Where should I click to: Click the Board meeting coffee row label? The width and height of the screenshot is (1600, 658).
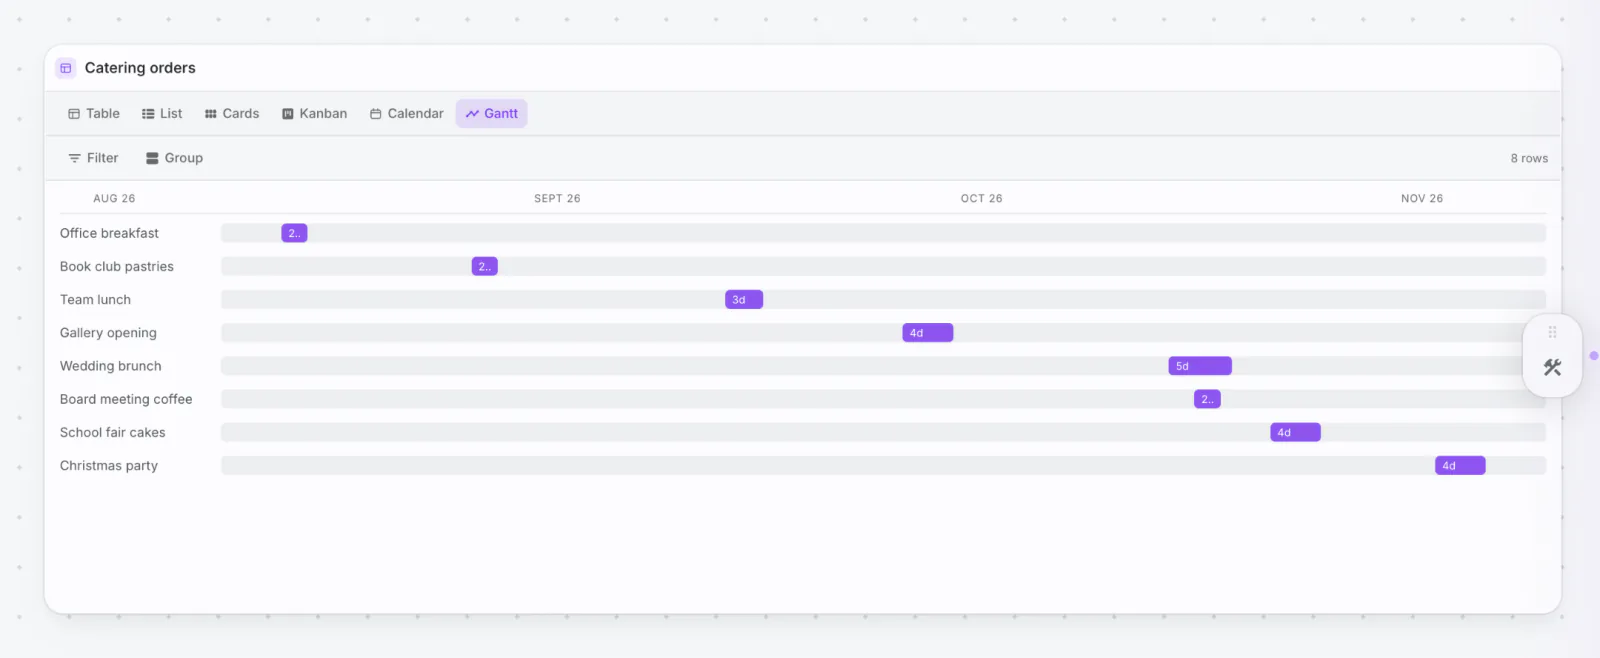point(126,399)
